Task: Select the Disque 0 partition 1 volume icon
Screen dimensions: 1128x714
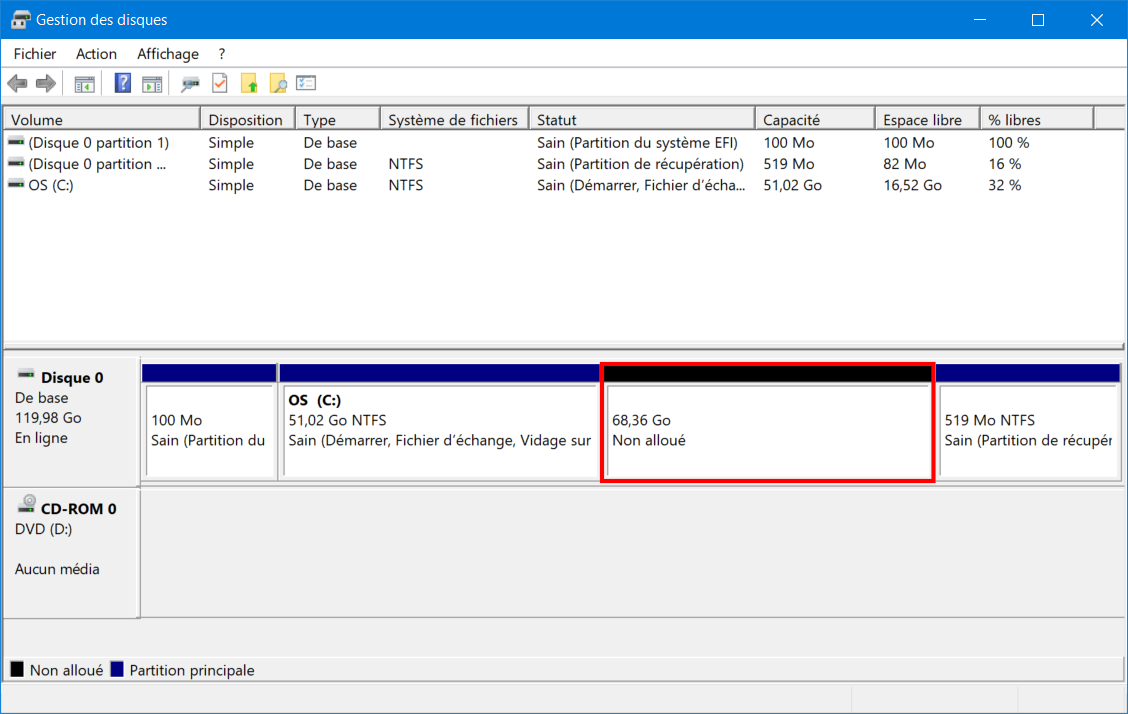Action: coord(16,142)
